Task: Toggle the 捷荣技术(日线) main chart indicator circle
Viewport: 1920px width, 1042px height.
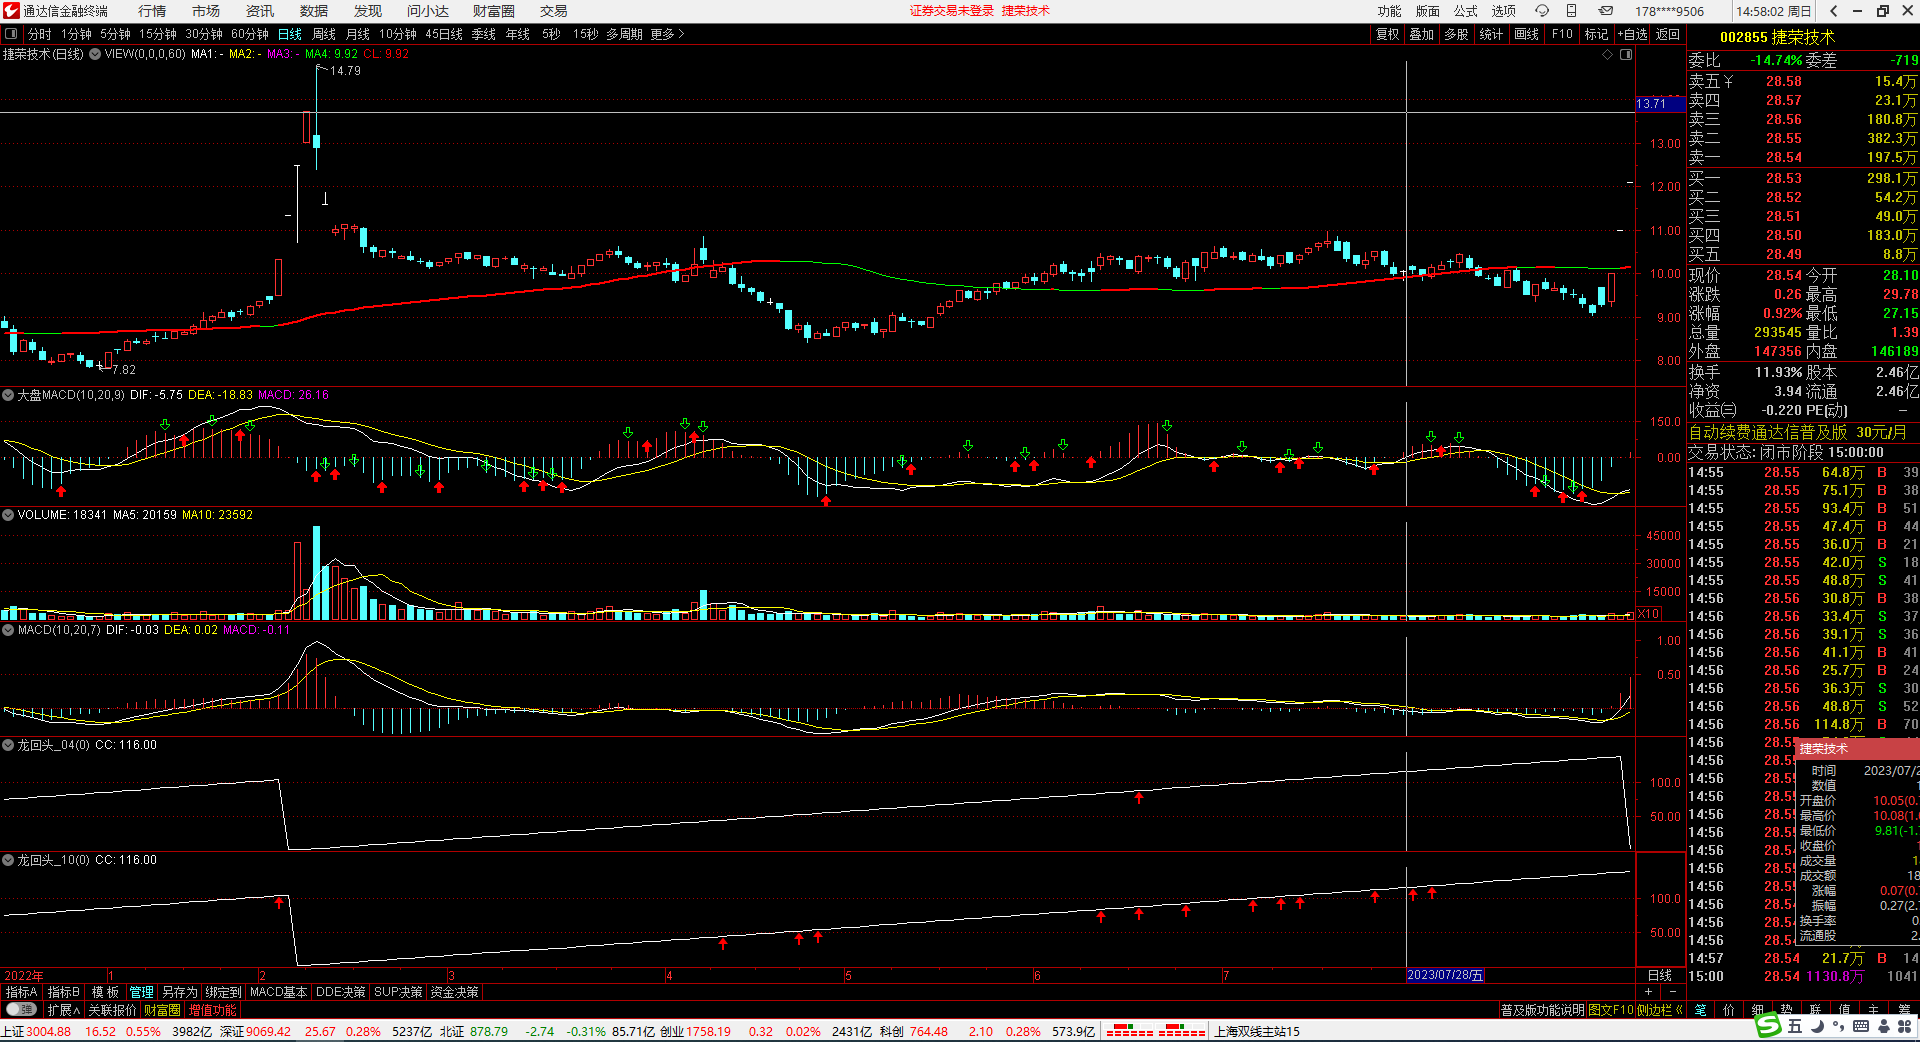Action: pyautogui.click(x=95, y=54)
